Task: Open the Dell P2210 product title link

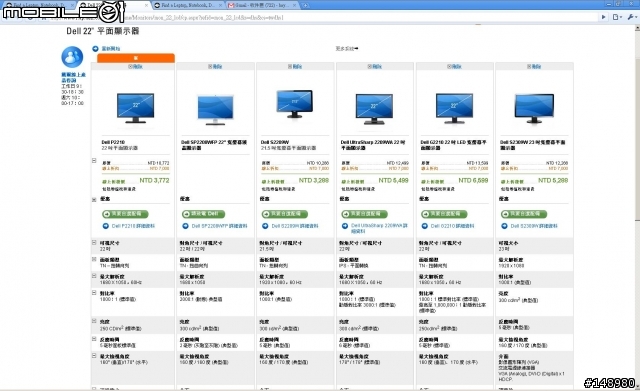Action: 113,142
